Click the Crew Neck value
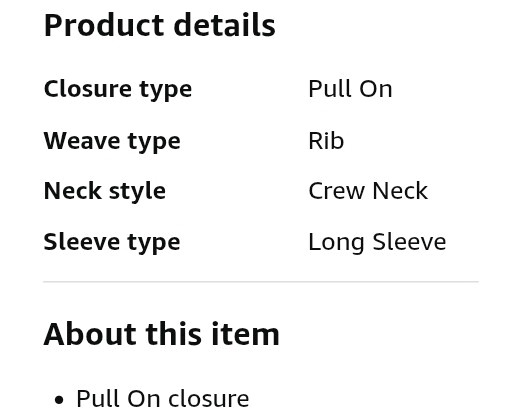Viewport: 505px width, 417px height. point(368,191)
